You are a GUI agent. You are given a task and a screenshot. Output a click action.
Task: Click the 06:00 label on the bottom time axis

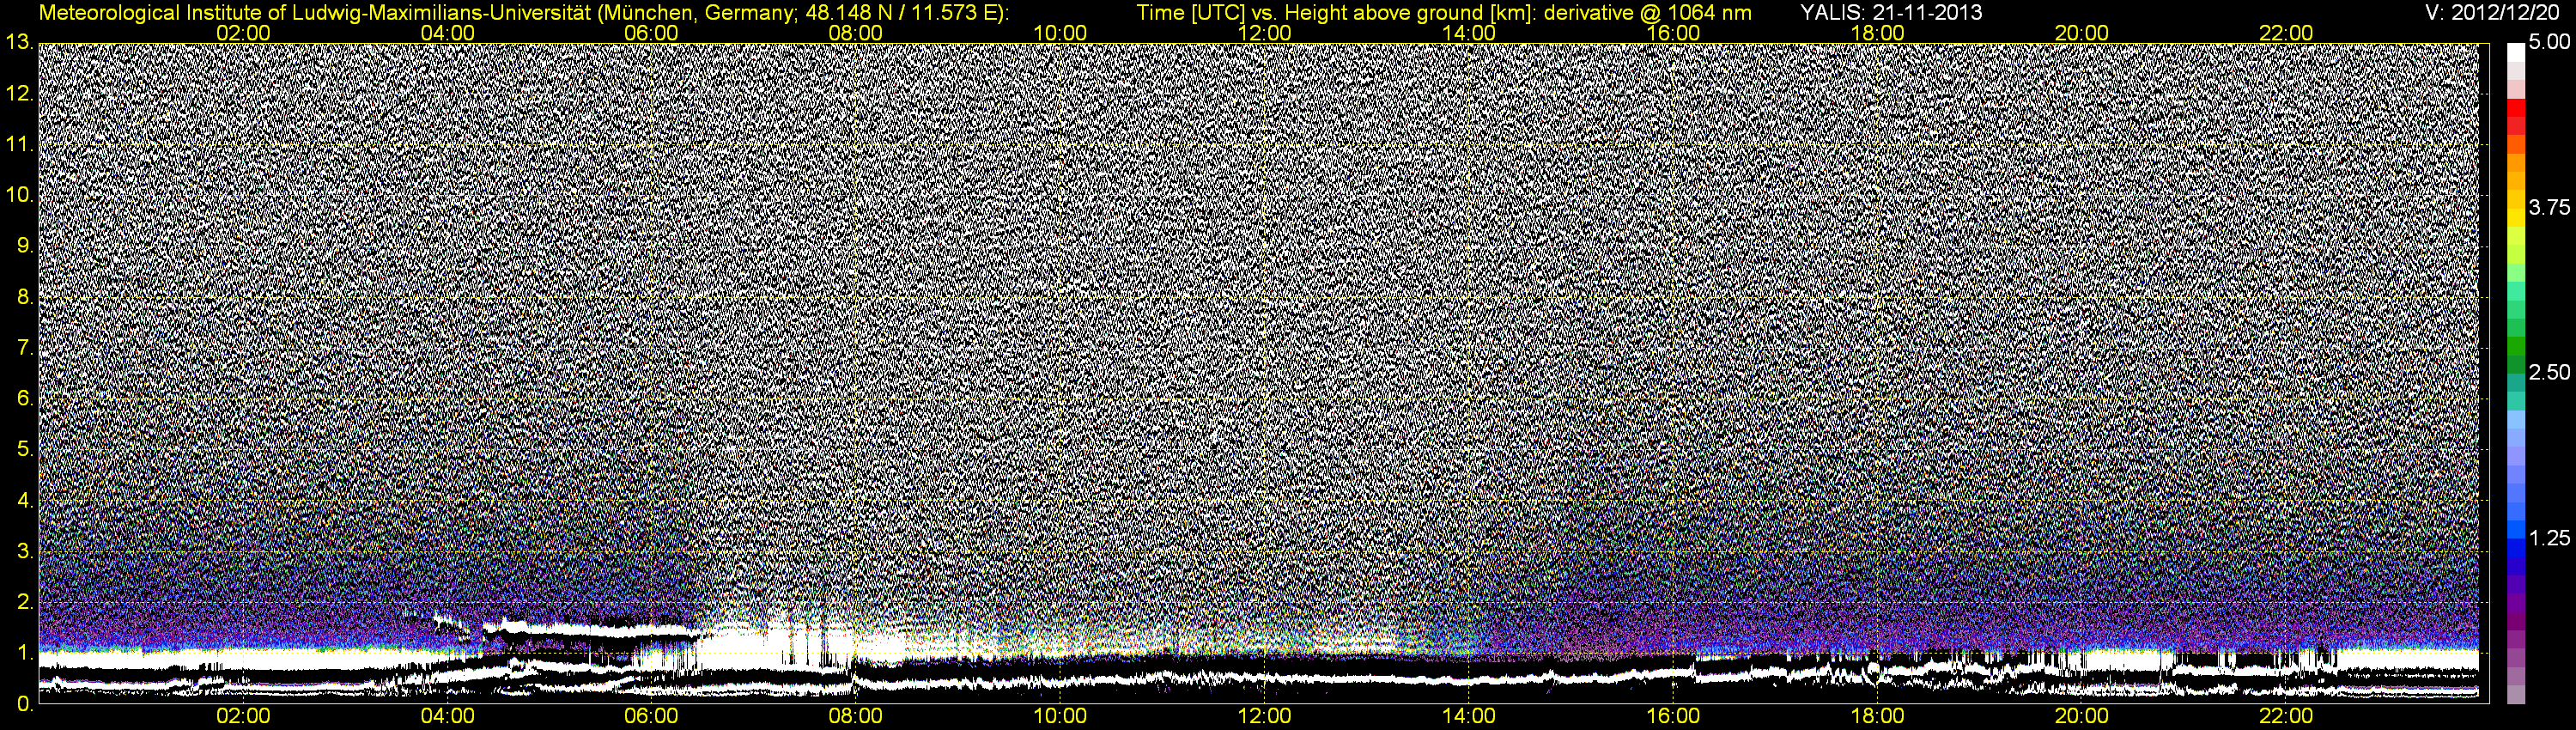pyautogui.click(x=651, y=716)
